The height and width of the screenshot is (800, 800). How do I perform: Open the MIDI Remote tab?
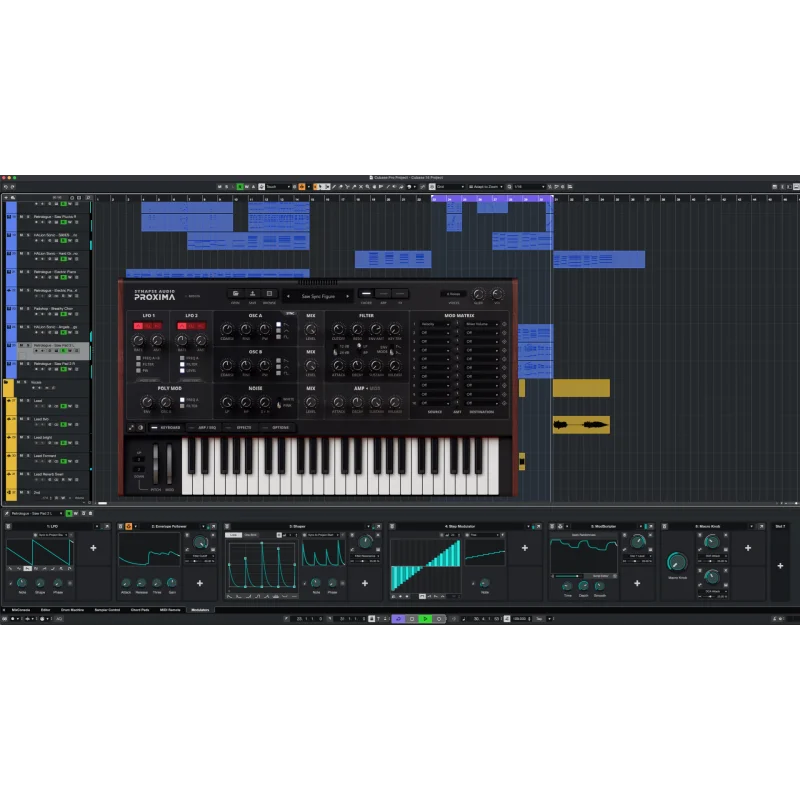[x=170, y=610]
